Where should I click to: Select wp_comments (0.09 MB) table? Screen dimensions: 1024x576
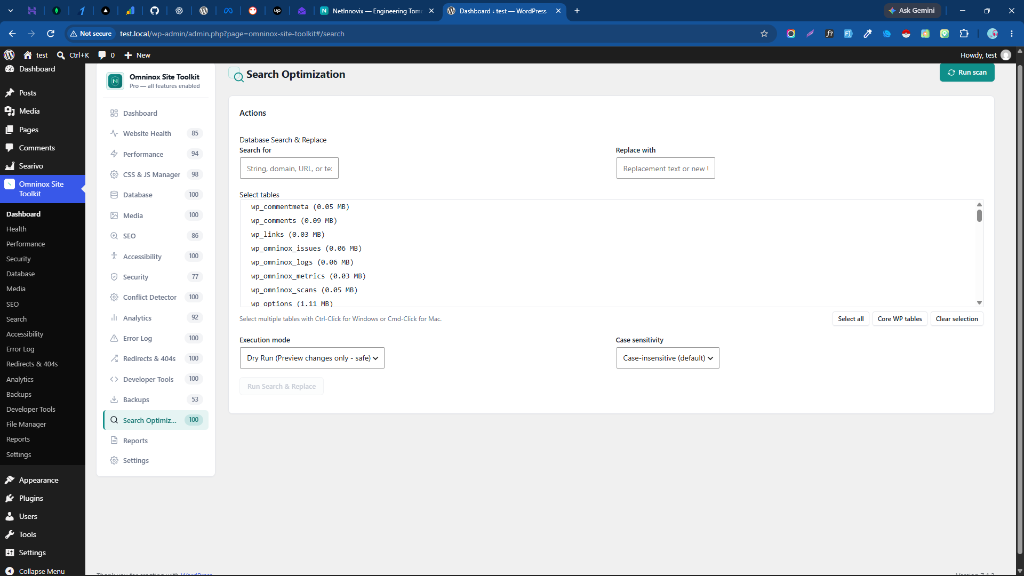pyautogui.click(x=294, y=221)
